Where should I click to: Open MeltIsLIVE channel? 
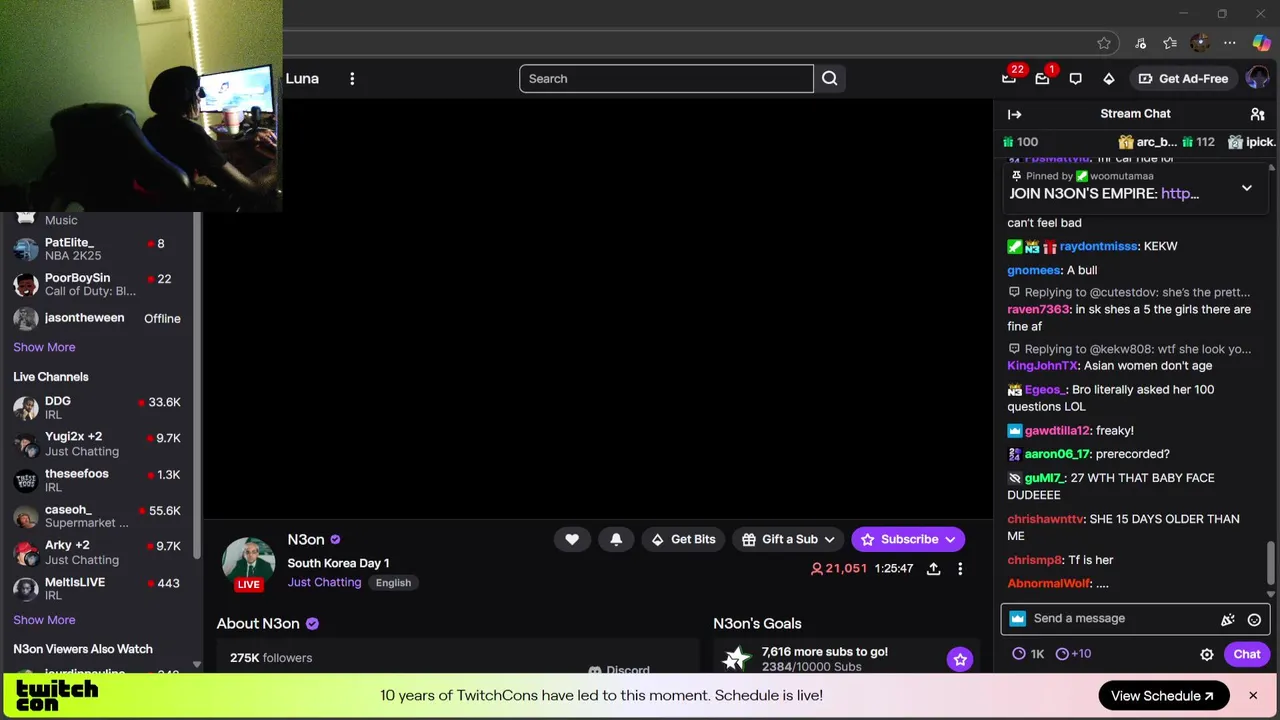pyautogui.click(x=98, y=588)
